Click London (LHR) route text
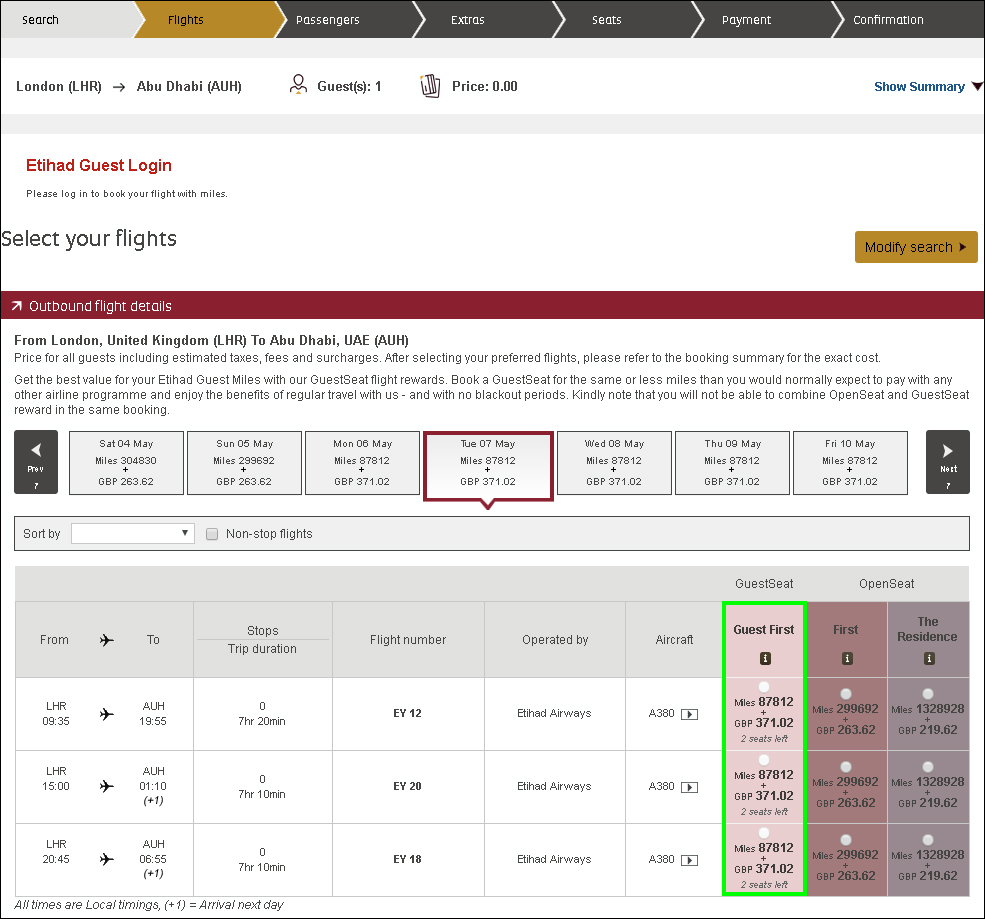The width and height of the screenshot is (985, 919). click(59, 87)
